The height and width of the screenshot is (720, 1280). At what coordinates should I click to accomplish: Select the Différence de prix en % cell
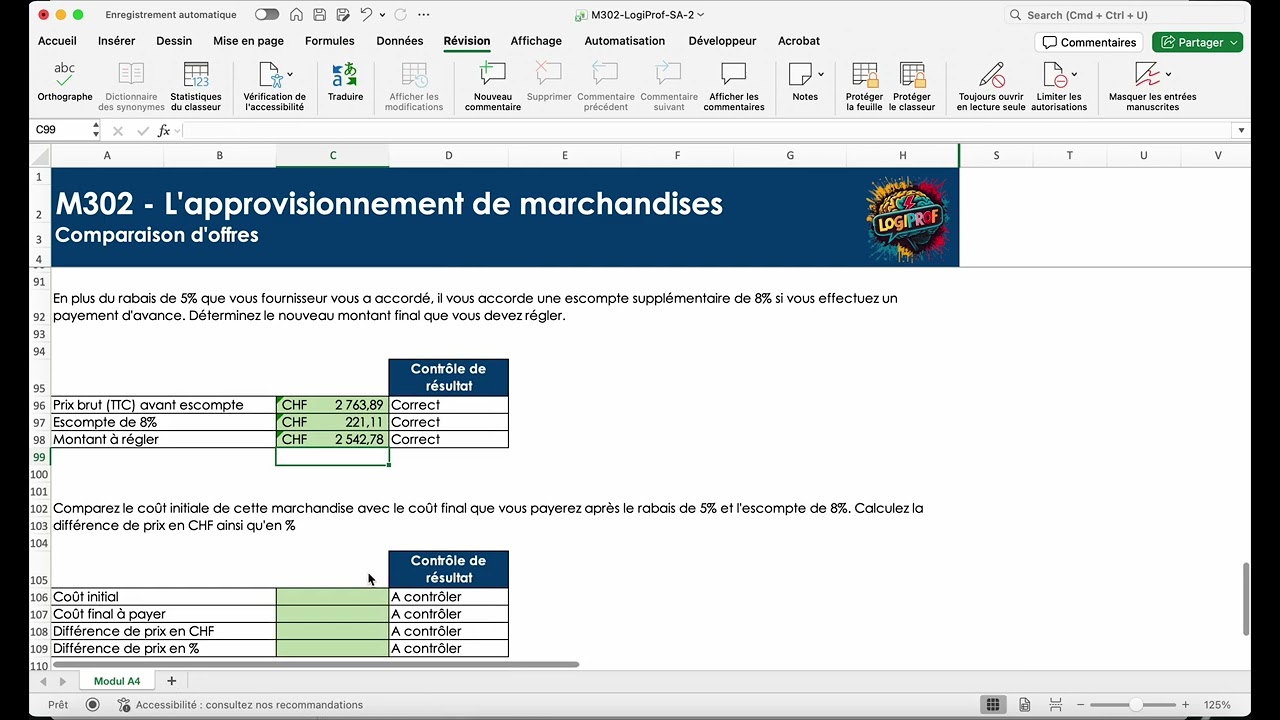pos(163,648)
